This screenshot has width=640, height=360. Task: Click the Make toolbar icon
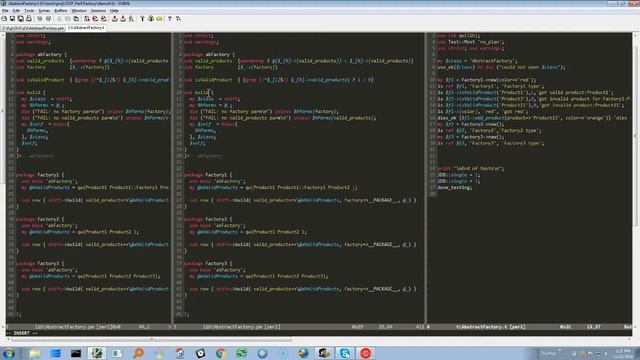click(x=142, y=19)
